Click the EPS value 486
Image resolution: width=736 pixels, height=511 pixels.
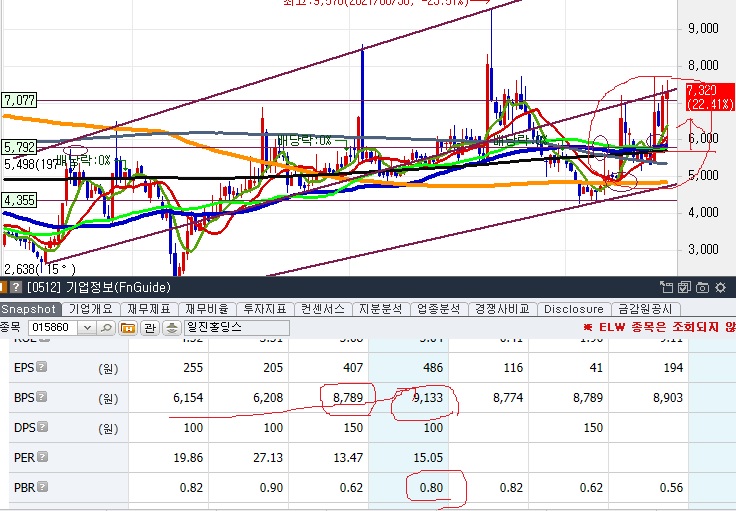pos(433,368)
